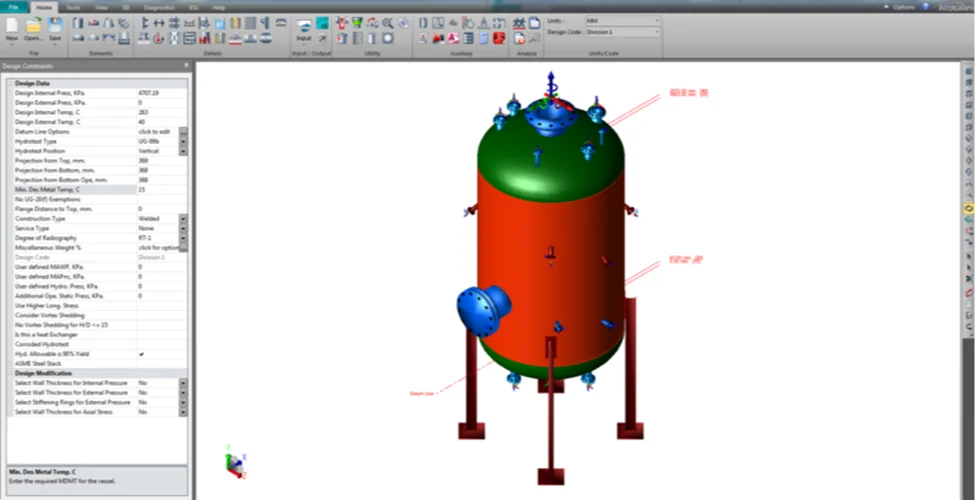Click the red dial icon in Details bottom row
This screenshot has width=975, height=500.
coord(160,39)
